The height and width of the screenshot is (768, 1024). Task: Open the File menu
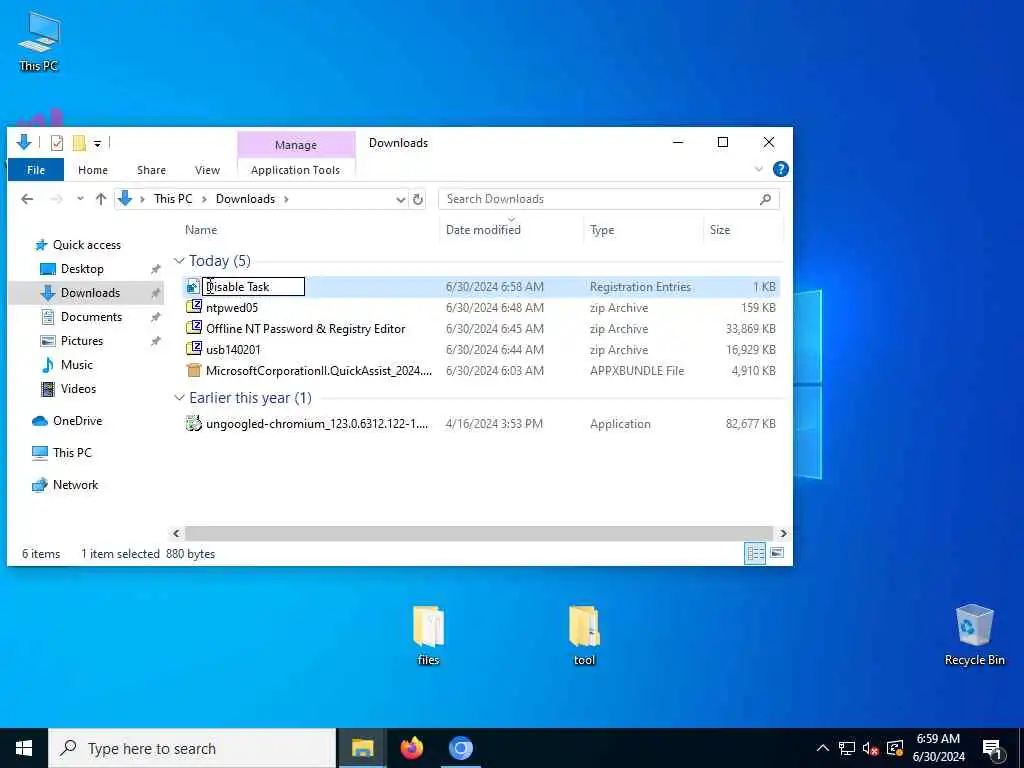click(36, 170)
